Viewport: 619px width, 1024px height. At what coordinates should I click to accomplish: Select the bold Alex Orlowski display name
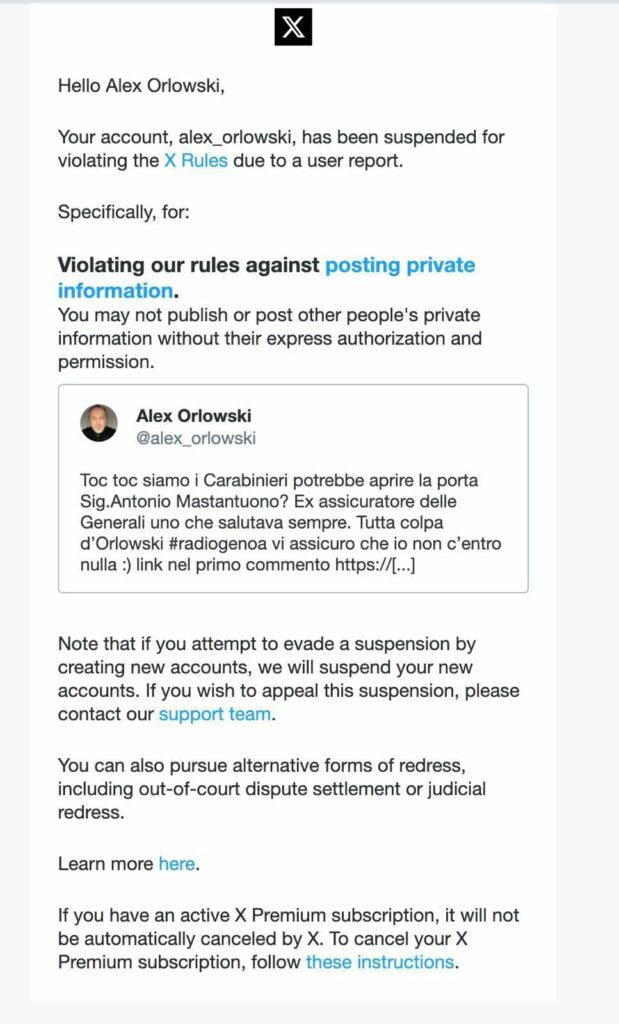click(193, 415)
